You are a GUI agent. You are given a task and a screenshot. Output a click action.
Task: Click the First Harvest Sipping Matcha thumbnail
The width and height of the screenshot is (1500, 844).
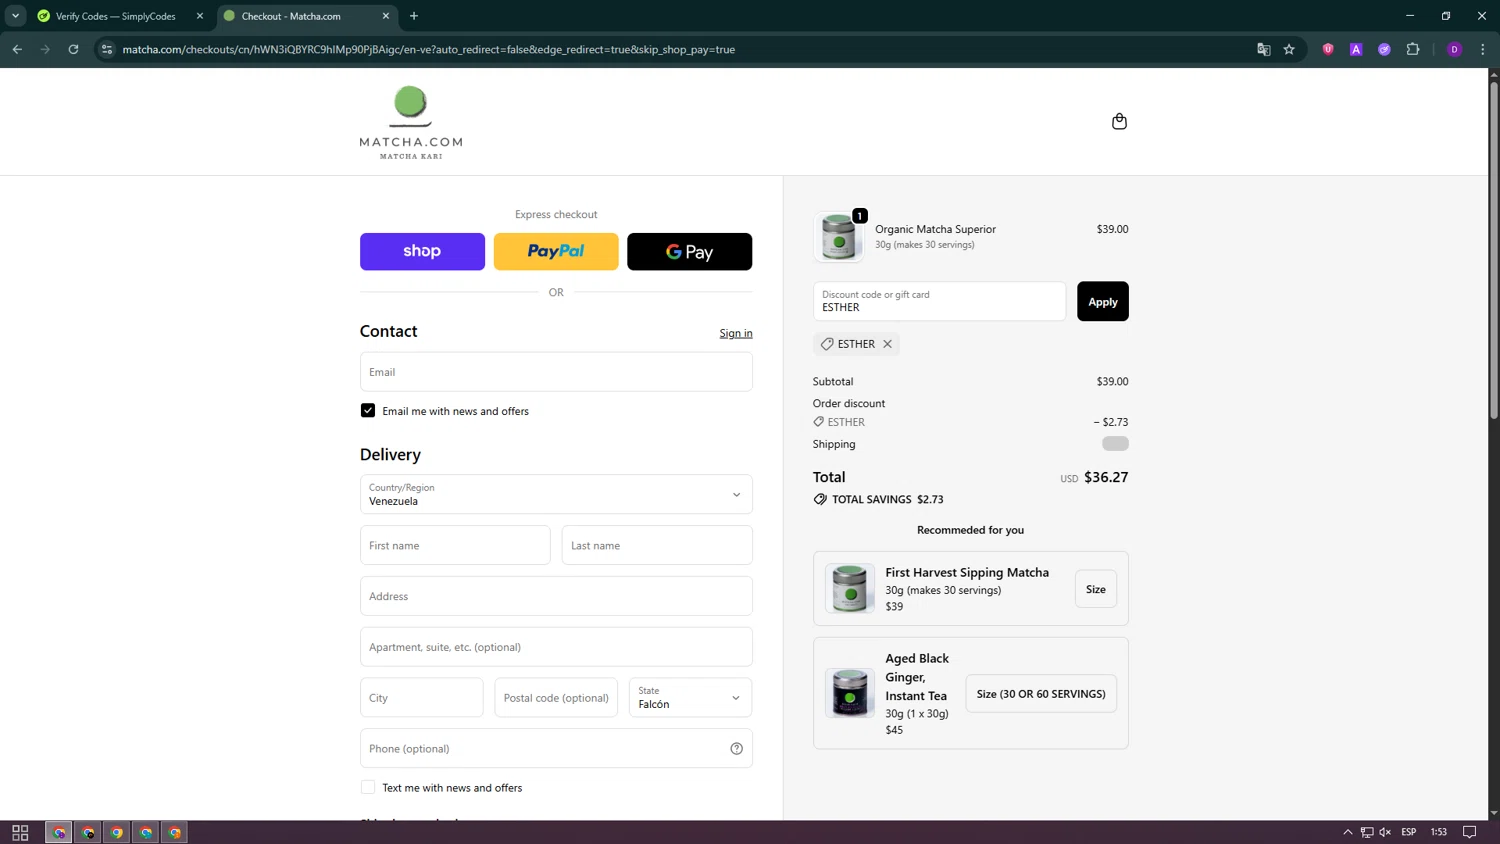850,588
